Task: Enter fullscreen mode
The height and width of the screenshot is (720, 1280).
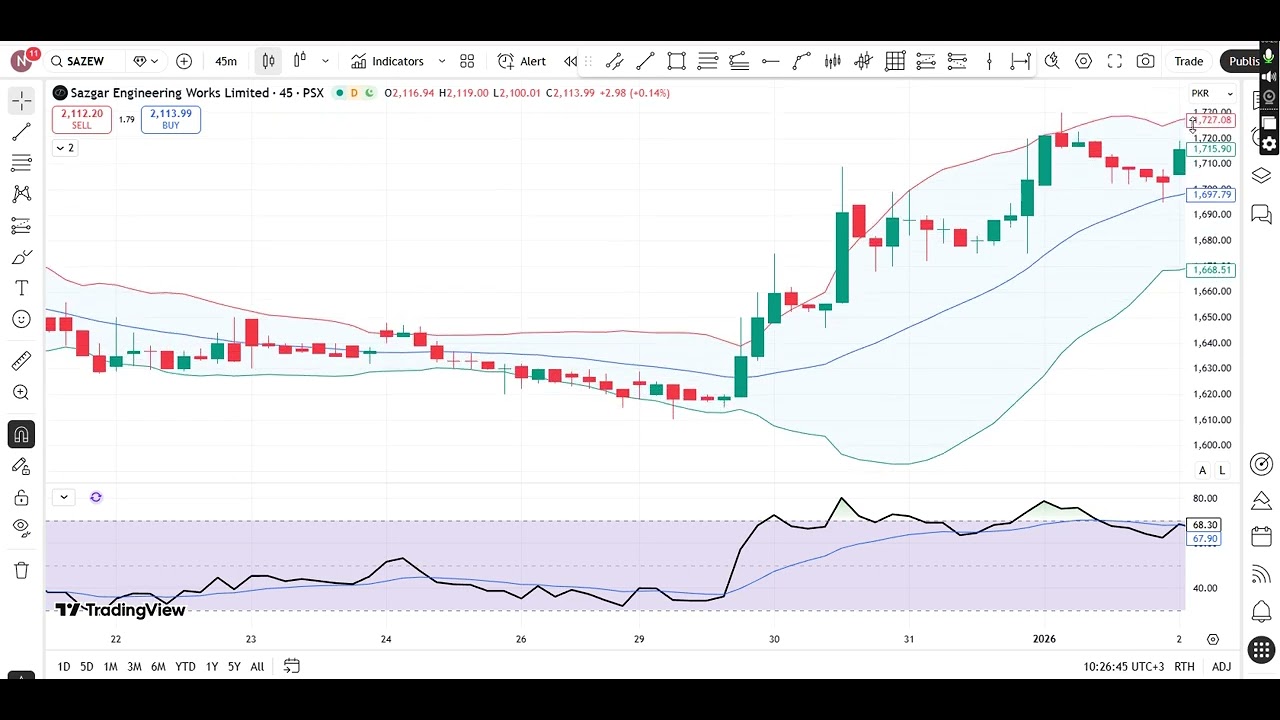Action: 1115,61
